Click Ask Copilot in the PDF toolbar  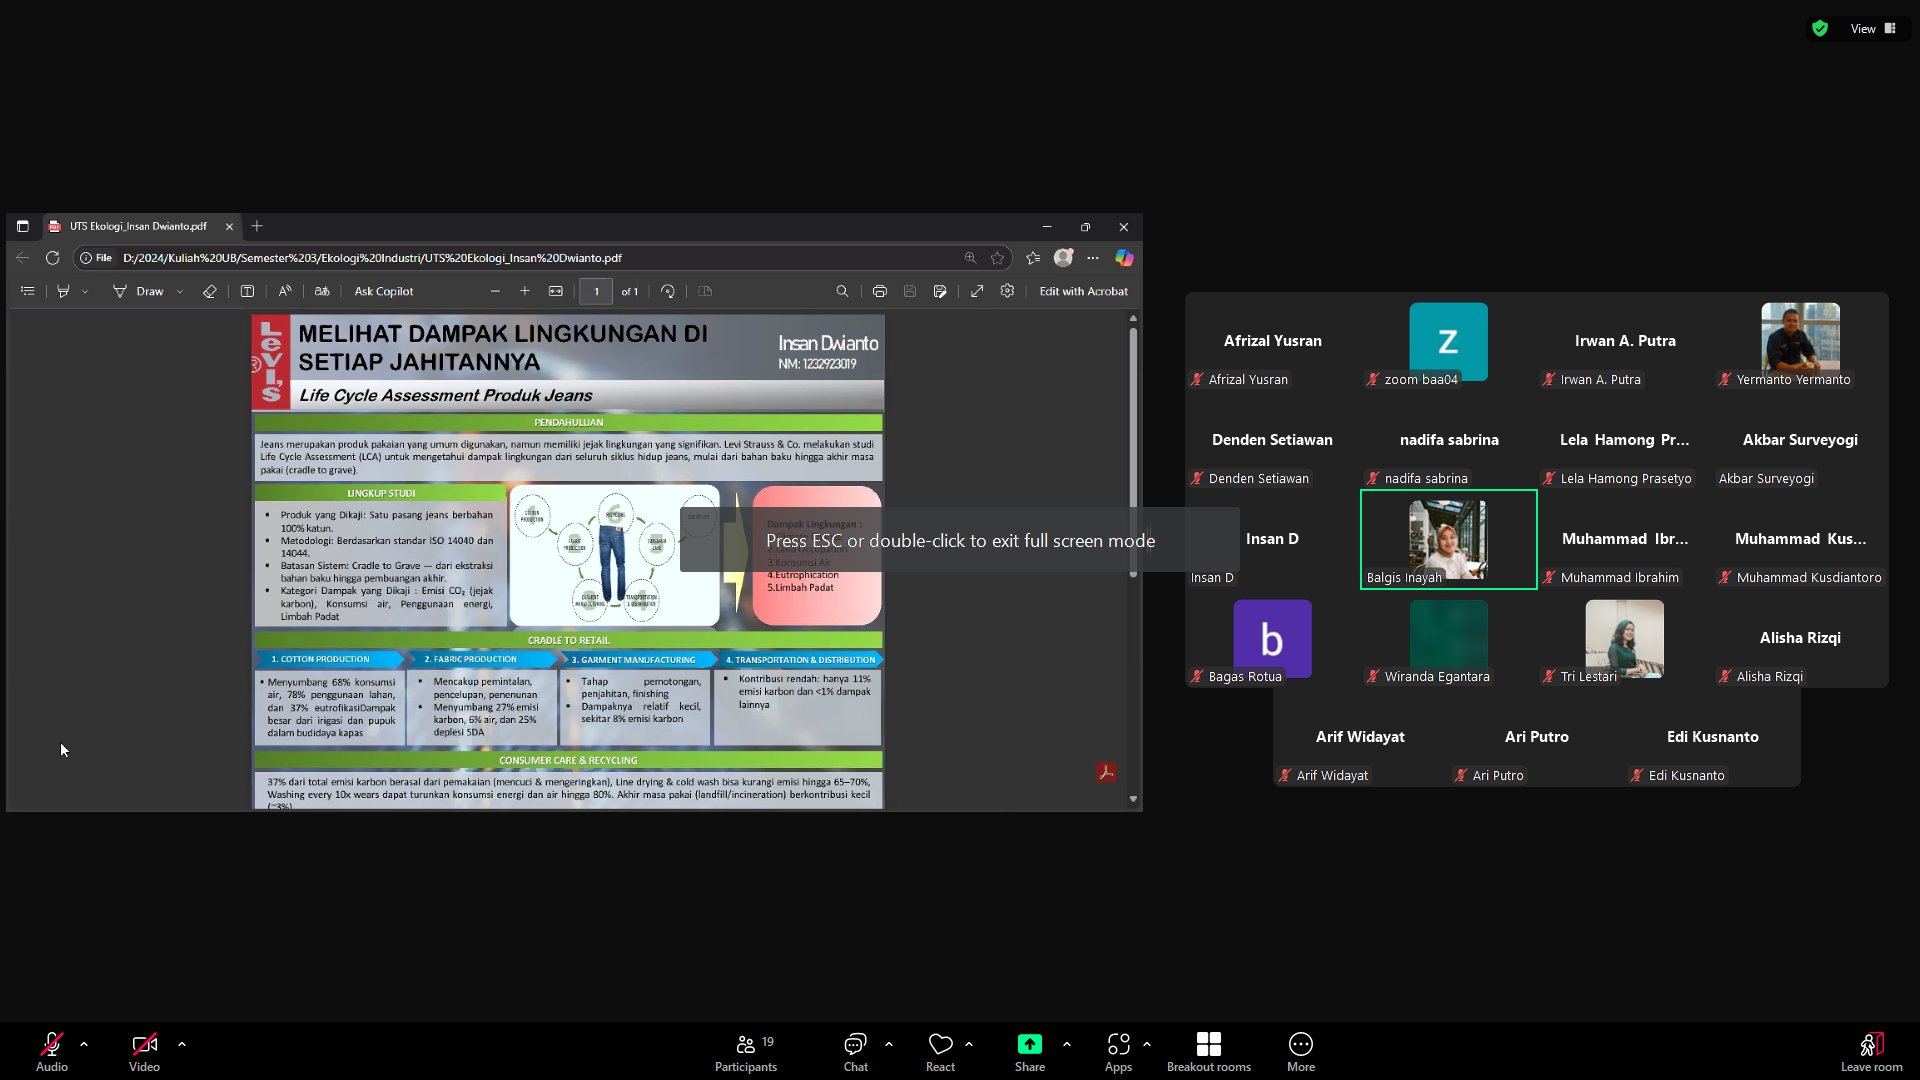pos(384,292)
